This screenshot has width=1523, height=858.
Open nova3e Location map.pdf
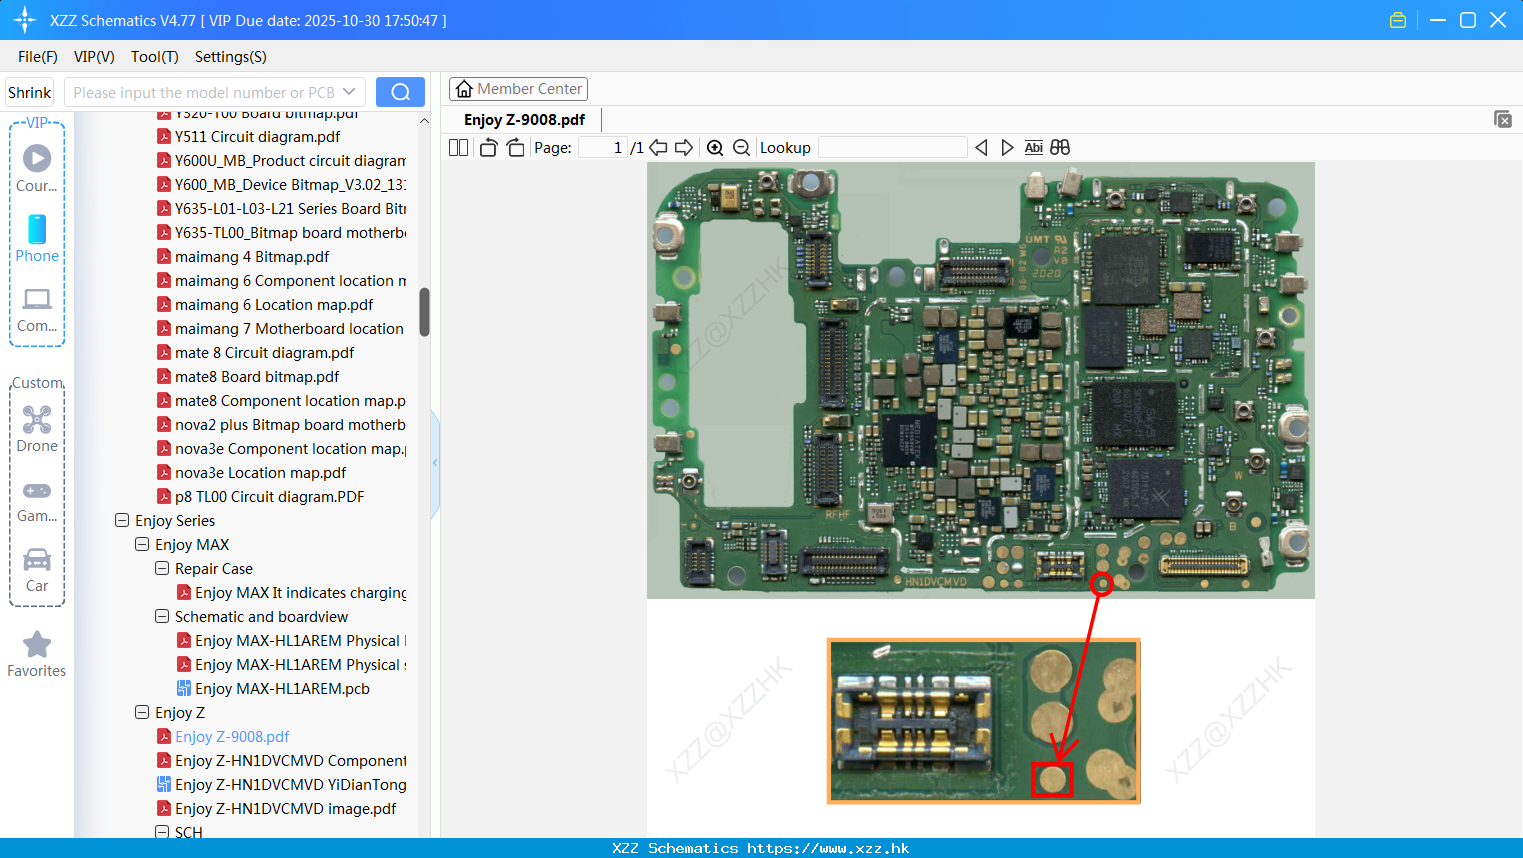[x=260, y=472]
